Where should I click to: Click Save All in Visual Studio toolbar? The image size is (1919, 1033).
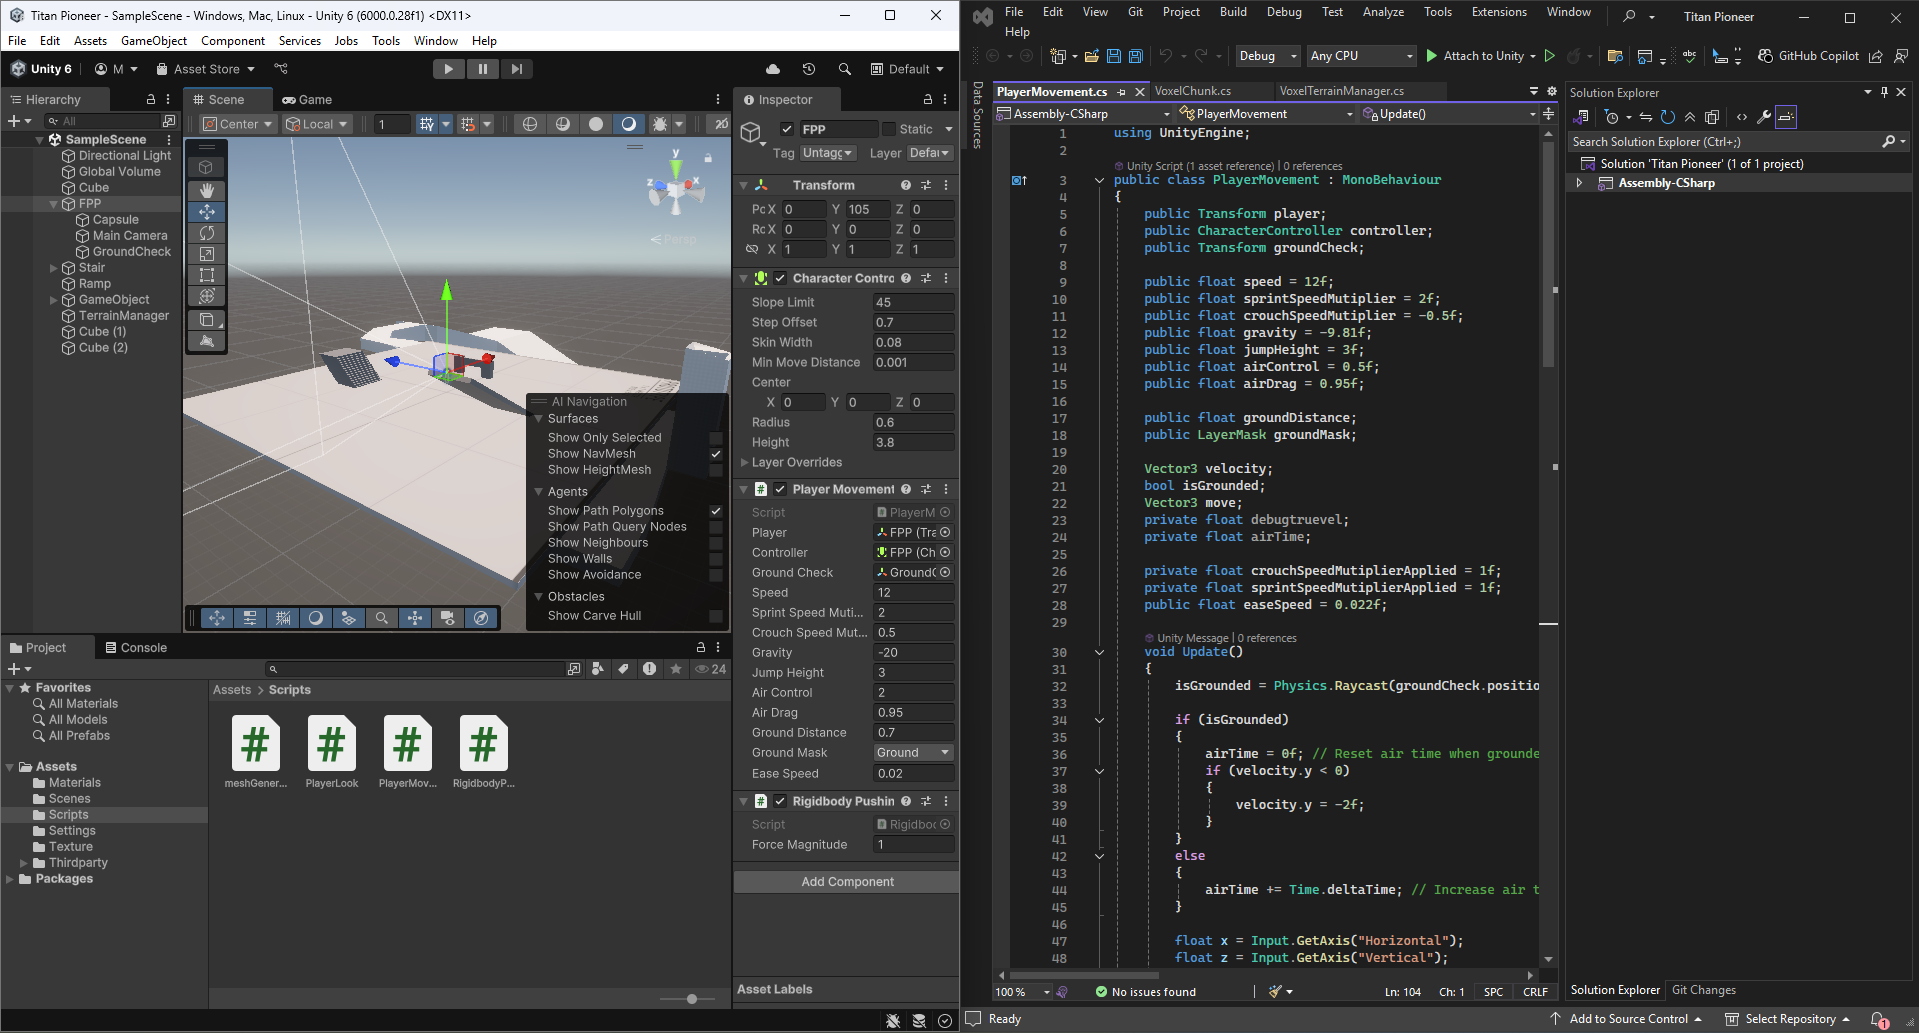[1135, 56]
